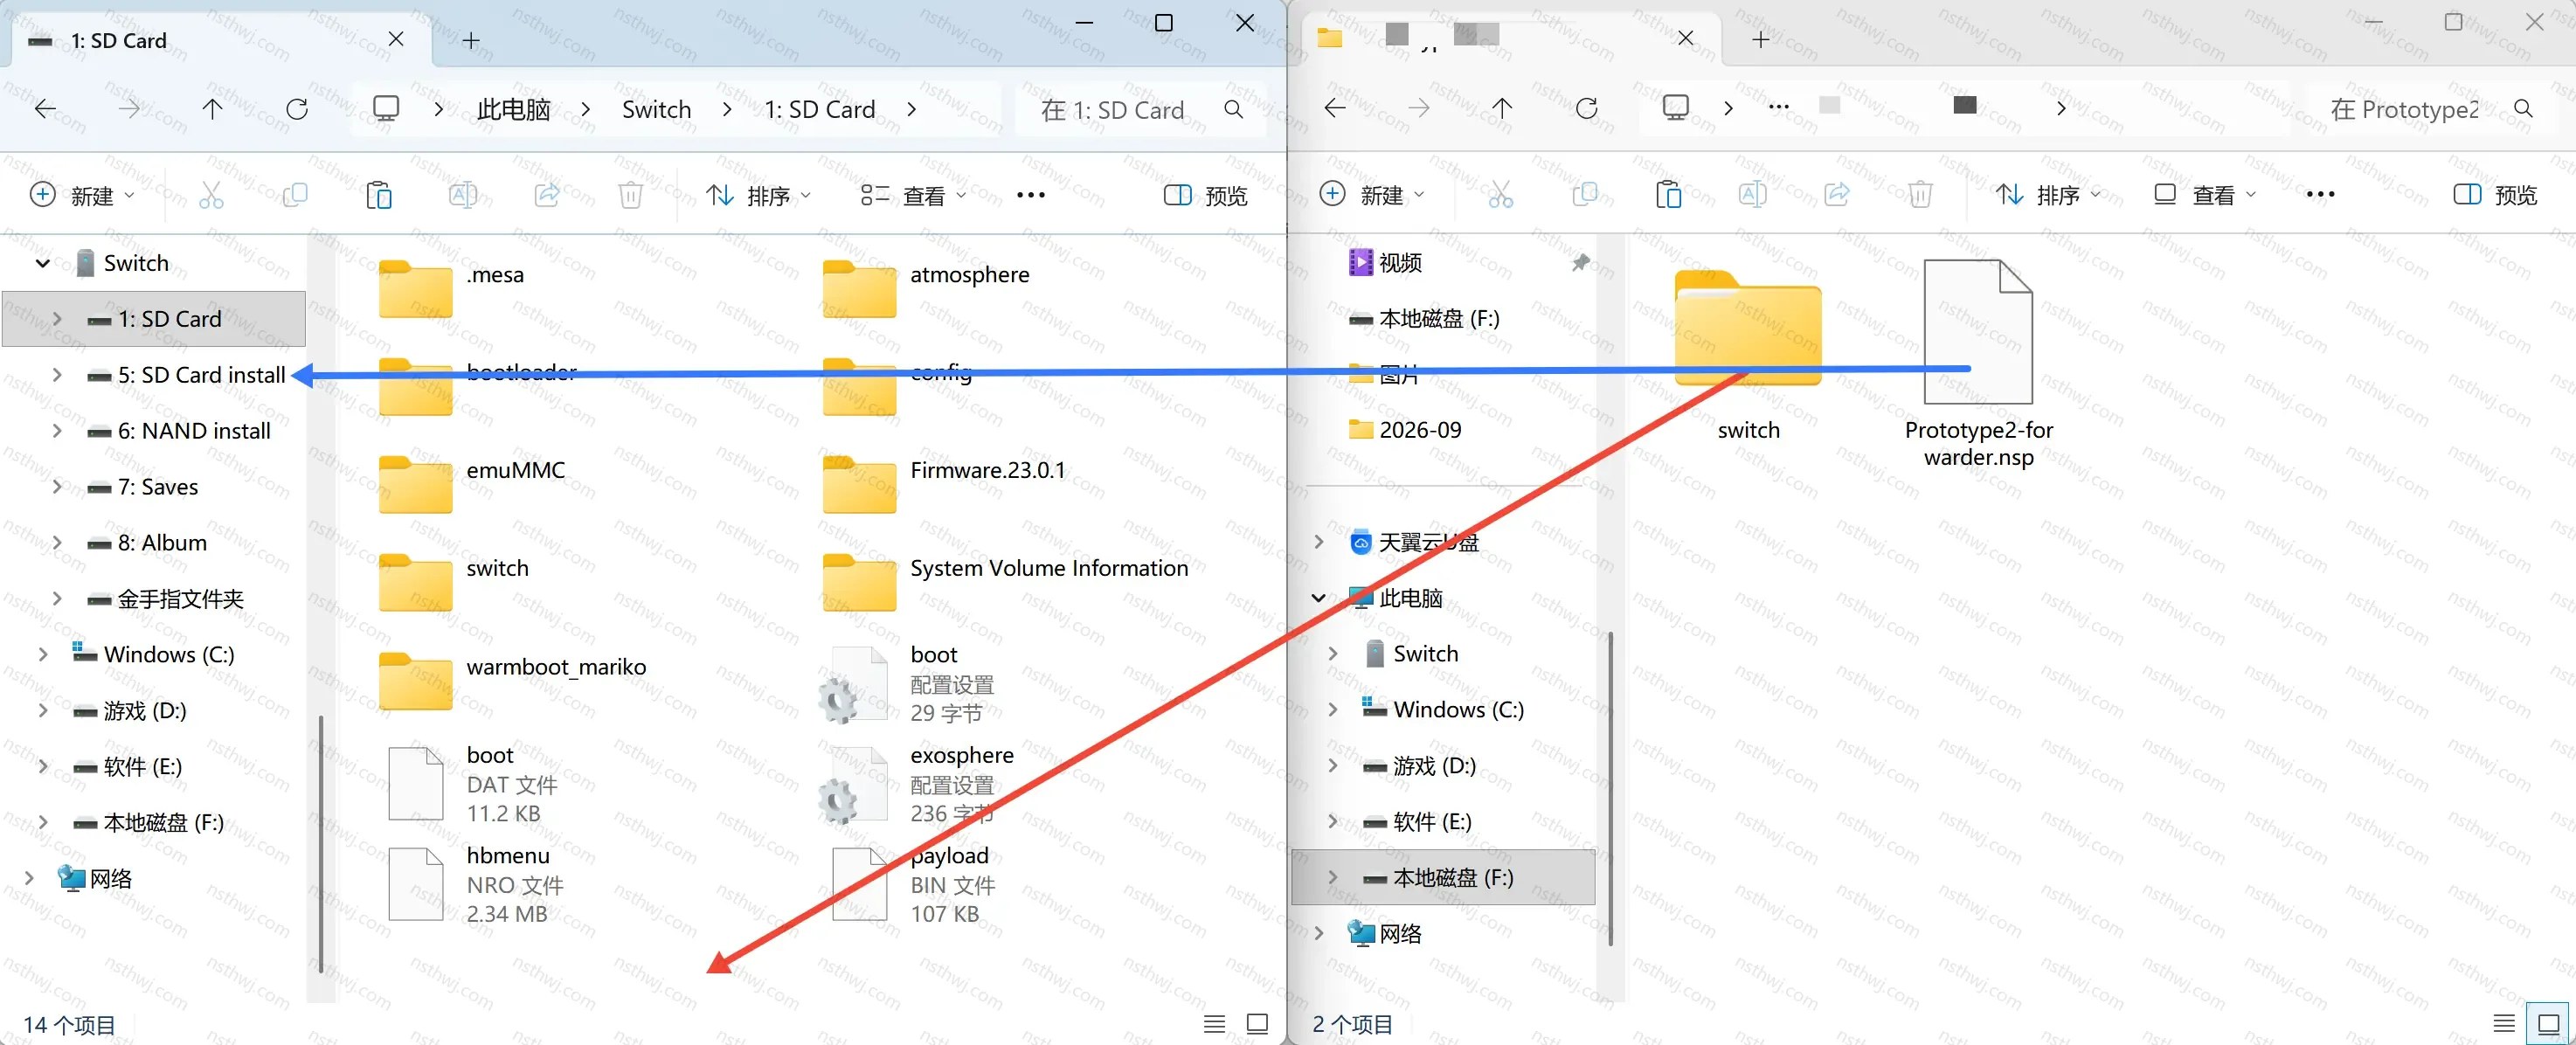Add a new tab in the left window
This screenshot has height=1045, width=2576.
click(471, 41)
